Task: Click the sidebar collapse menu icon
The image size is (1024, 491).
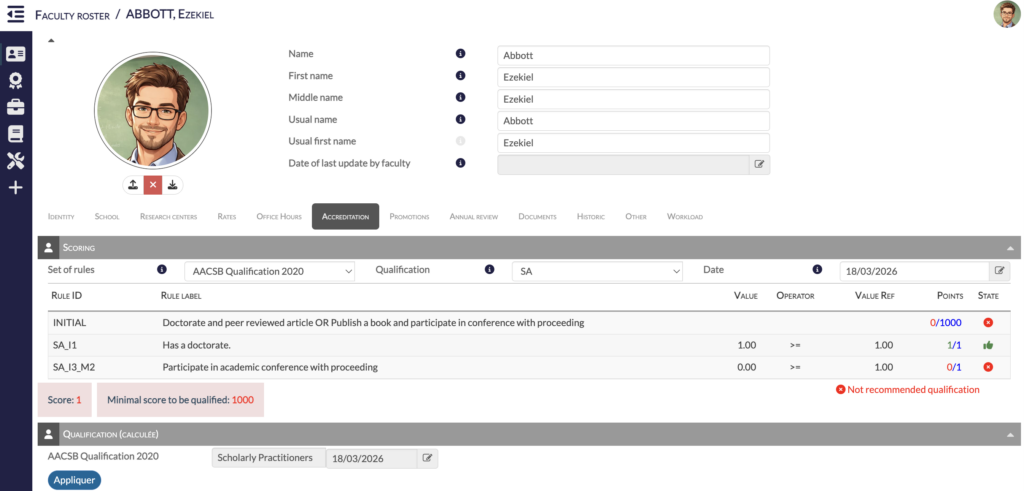Action: (15, 15)
